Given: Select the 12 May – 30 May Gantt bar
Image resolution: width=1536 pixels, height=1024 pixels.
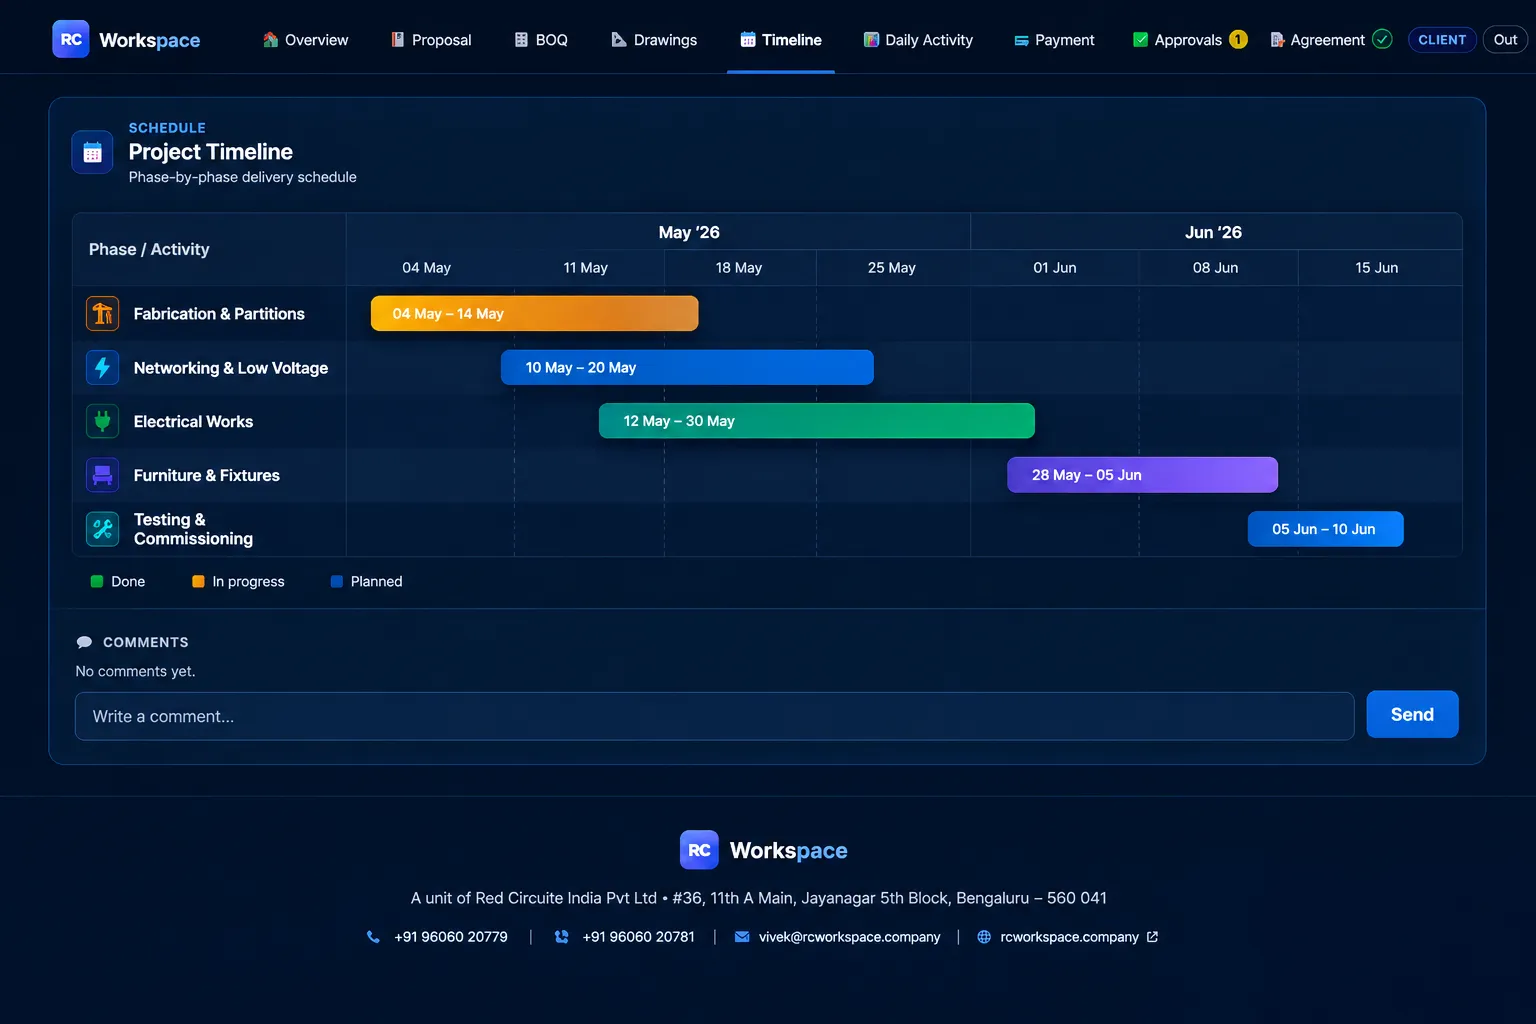Looking at the screenshot, I should tap(816, 421).
